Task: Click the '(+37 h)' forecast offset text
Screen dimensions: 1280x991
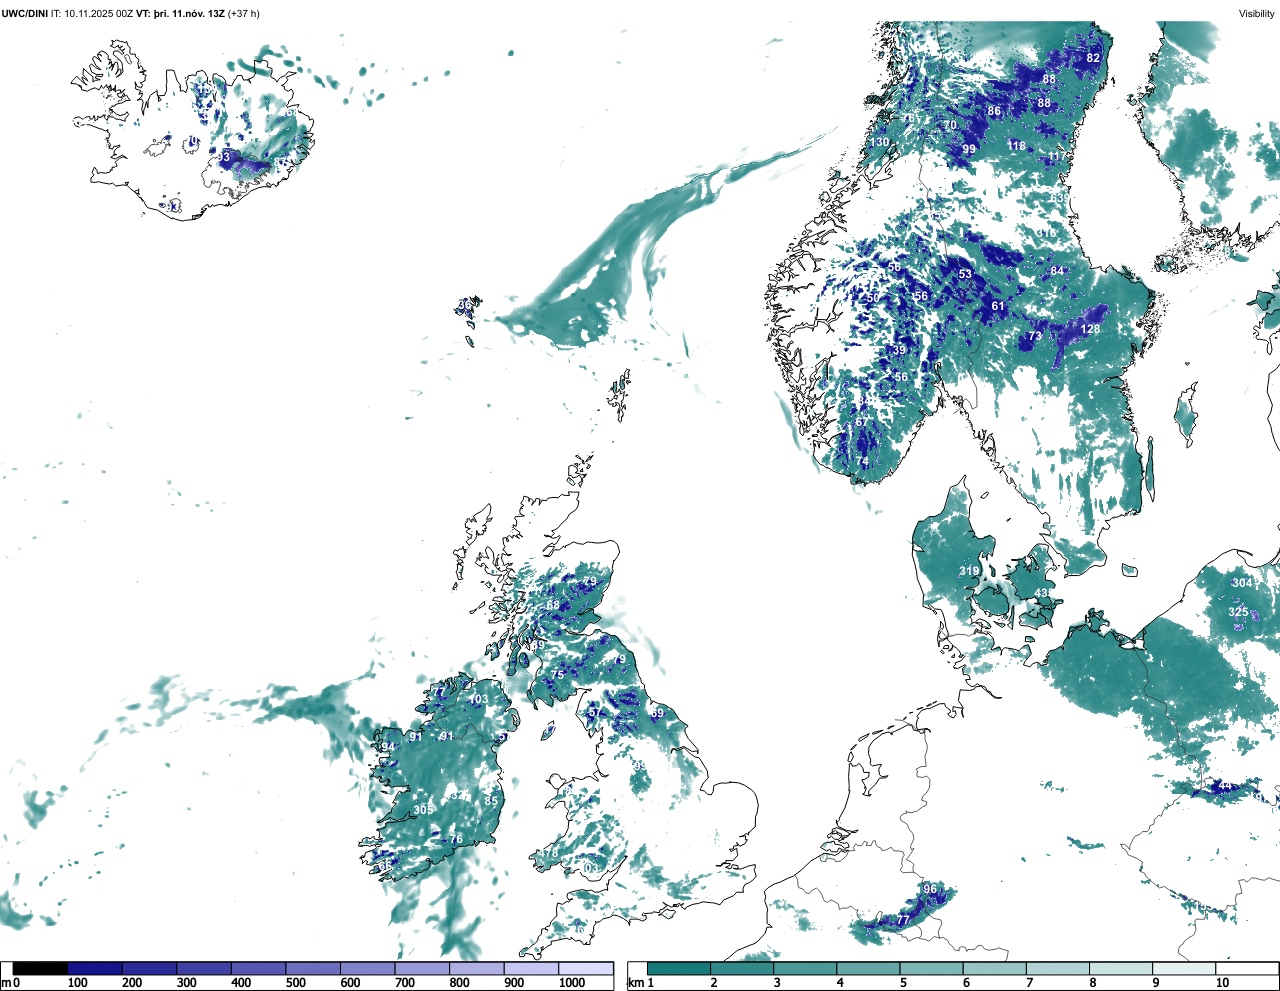Action: click(x=244, y=13)
